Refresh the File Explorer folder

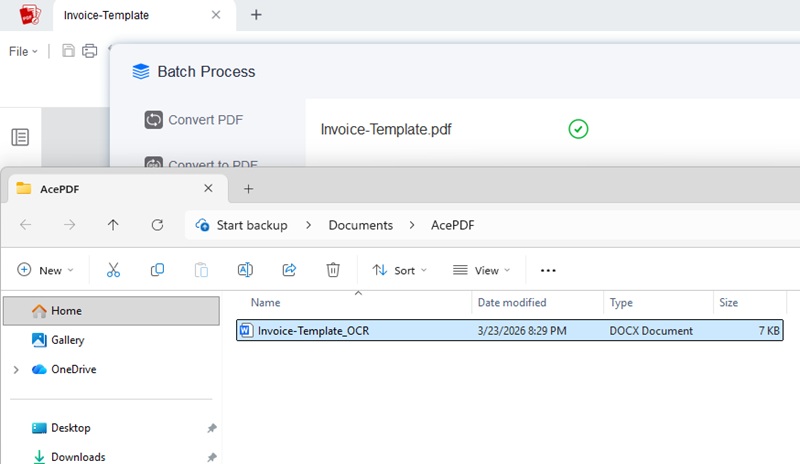pos(157,225)
